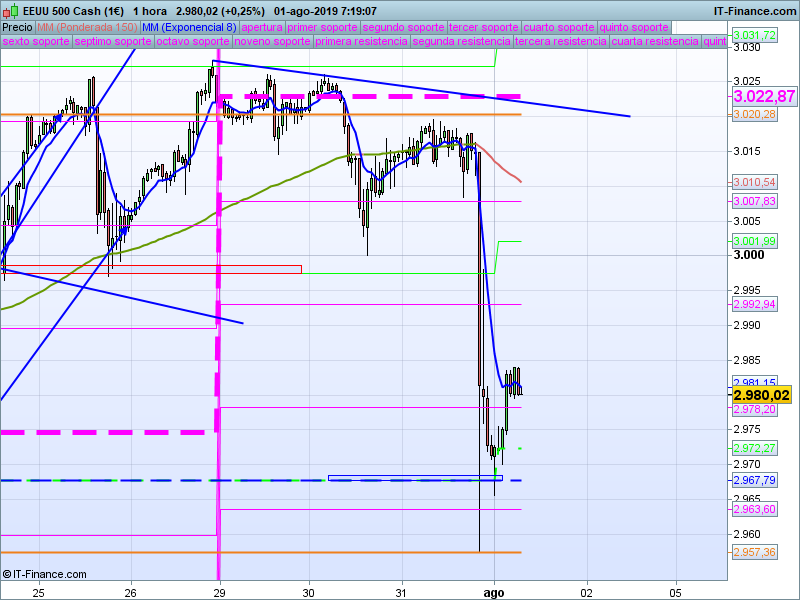
Task: Open the primer soporte label
Action: tap(322, 28)
